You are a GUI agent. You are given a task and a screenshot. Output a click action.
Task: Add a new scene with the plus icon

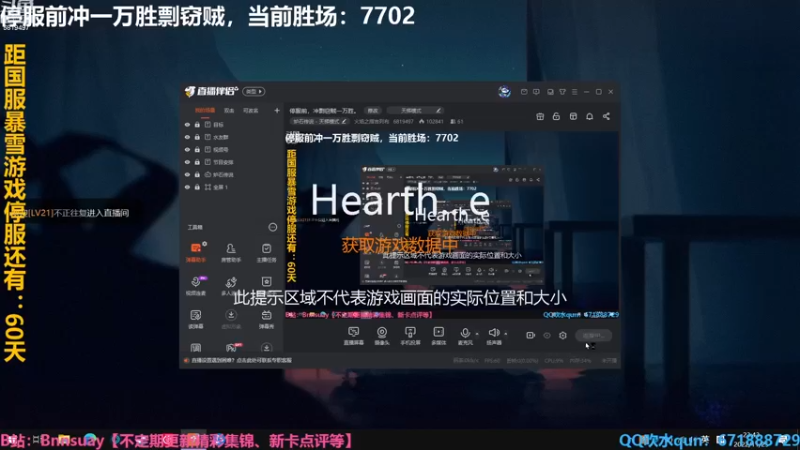tap(277, 110)
